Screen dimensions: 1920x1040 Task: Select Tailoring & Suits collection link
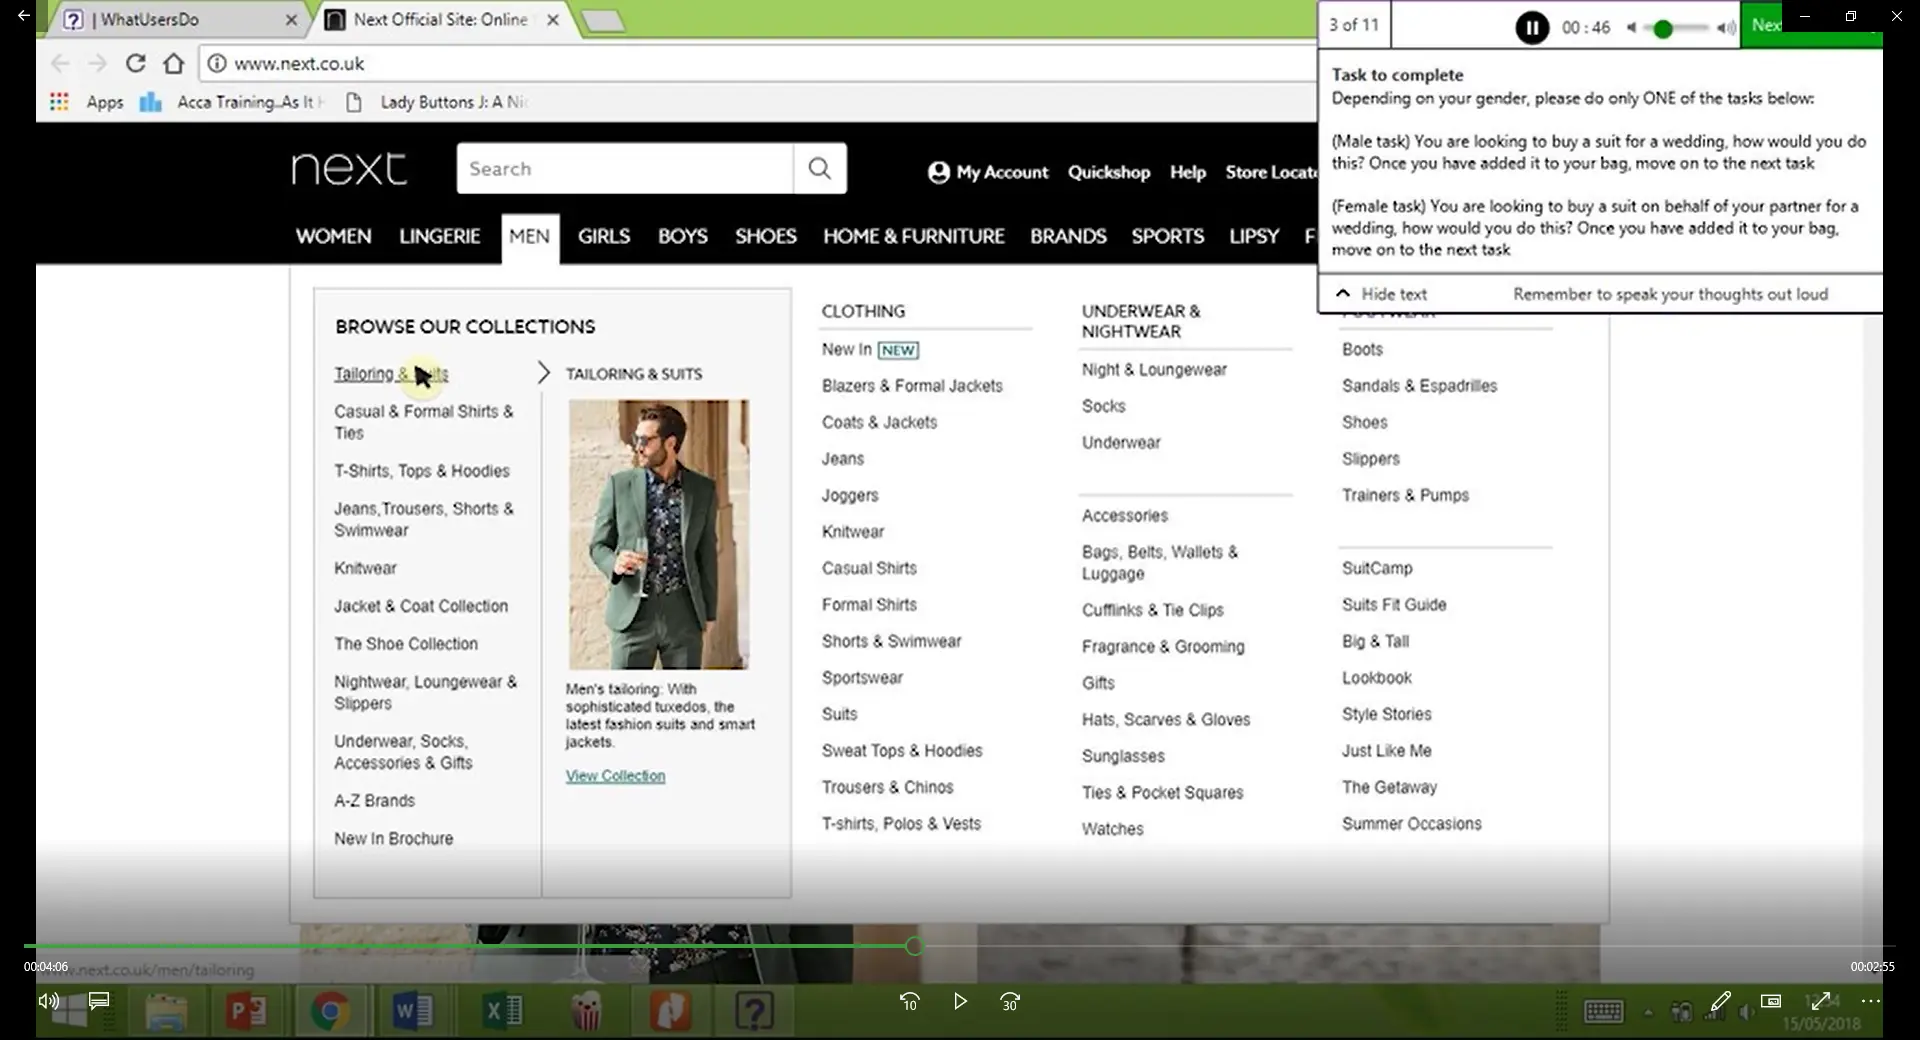click(391, 374)
